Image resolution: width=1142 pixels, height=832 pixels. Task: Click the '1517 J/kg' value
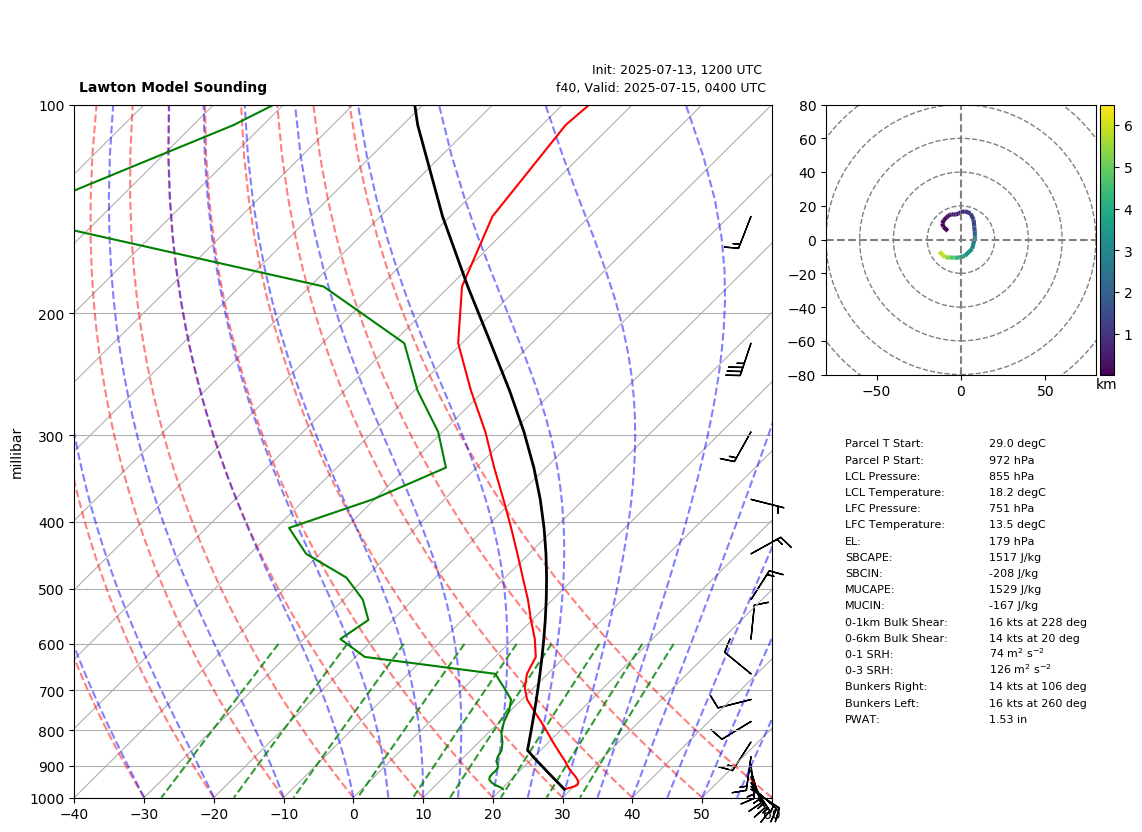1015,557
